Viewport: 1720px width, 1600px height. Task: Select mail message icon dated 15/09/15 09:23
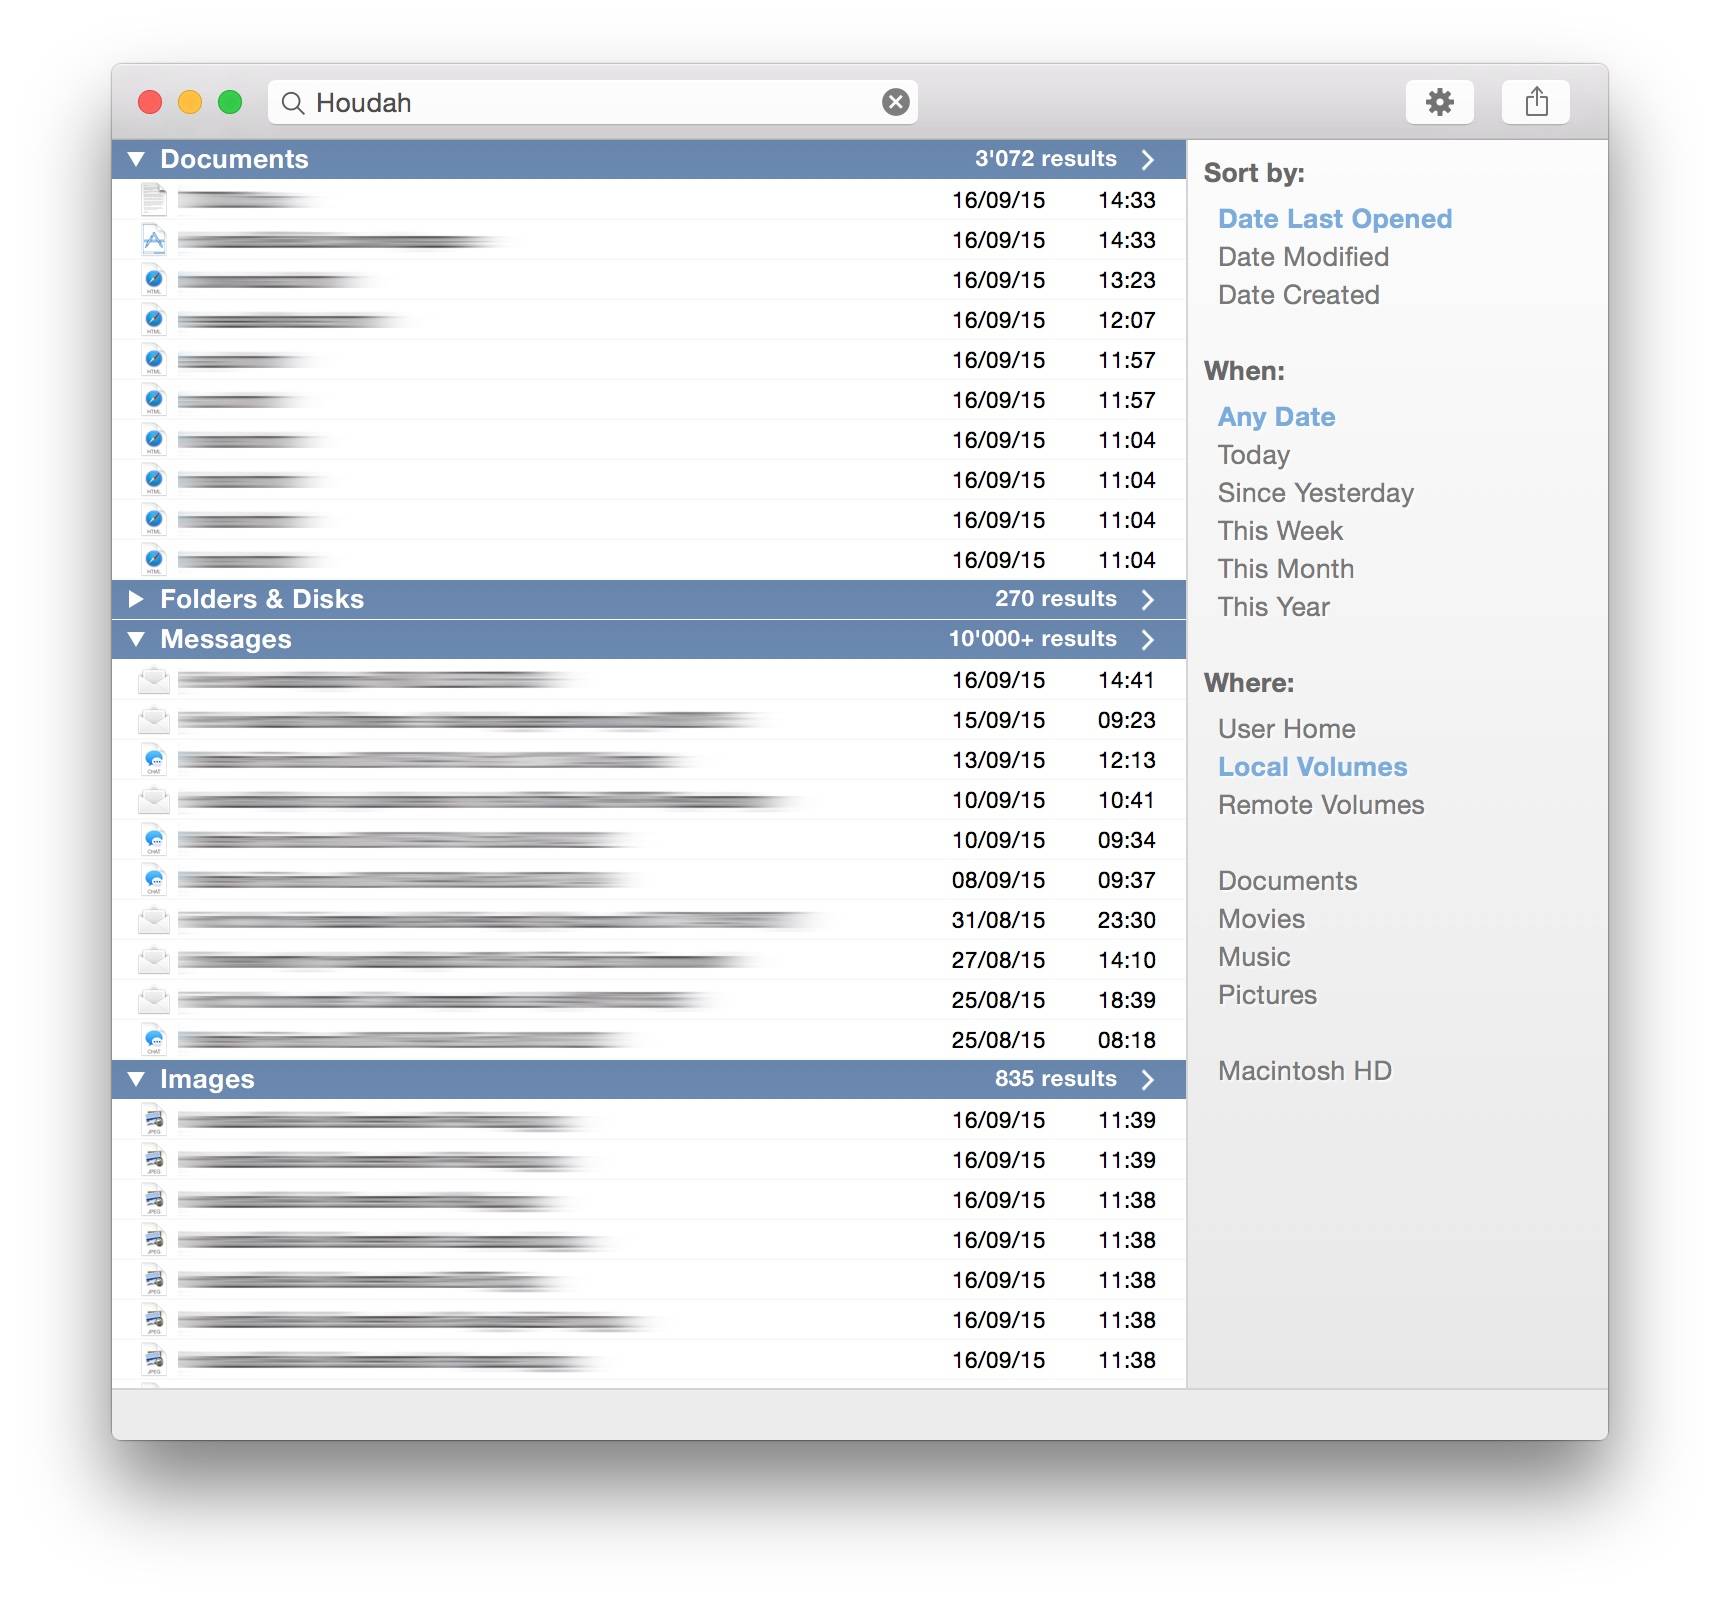154,720
